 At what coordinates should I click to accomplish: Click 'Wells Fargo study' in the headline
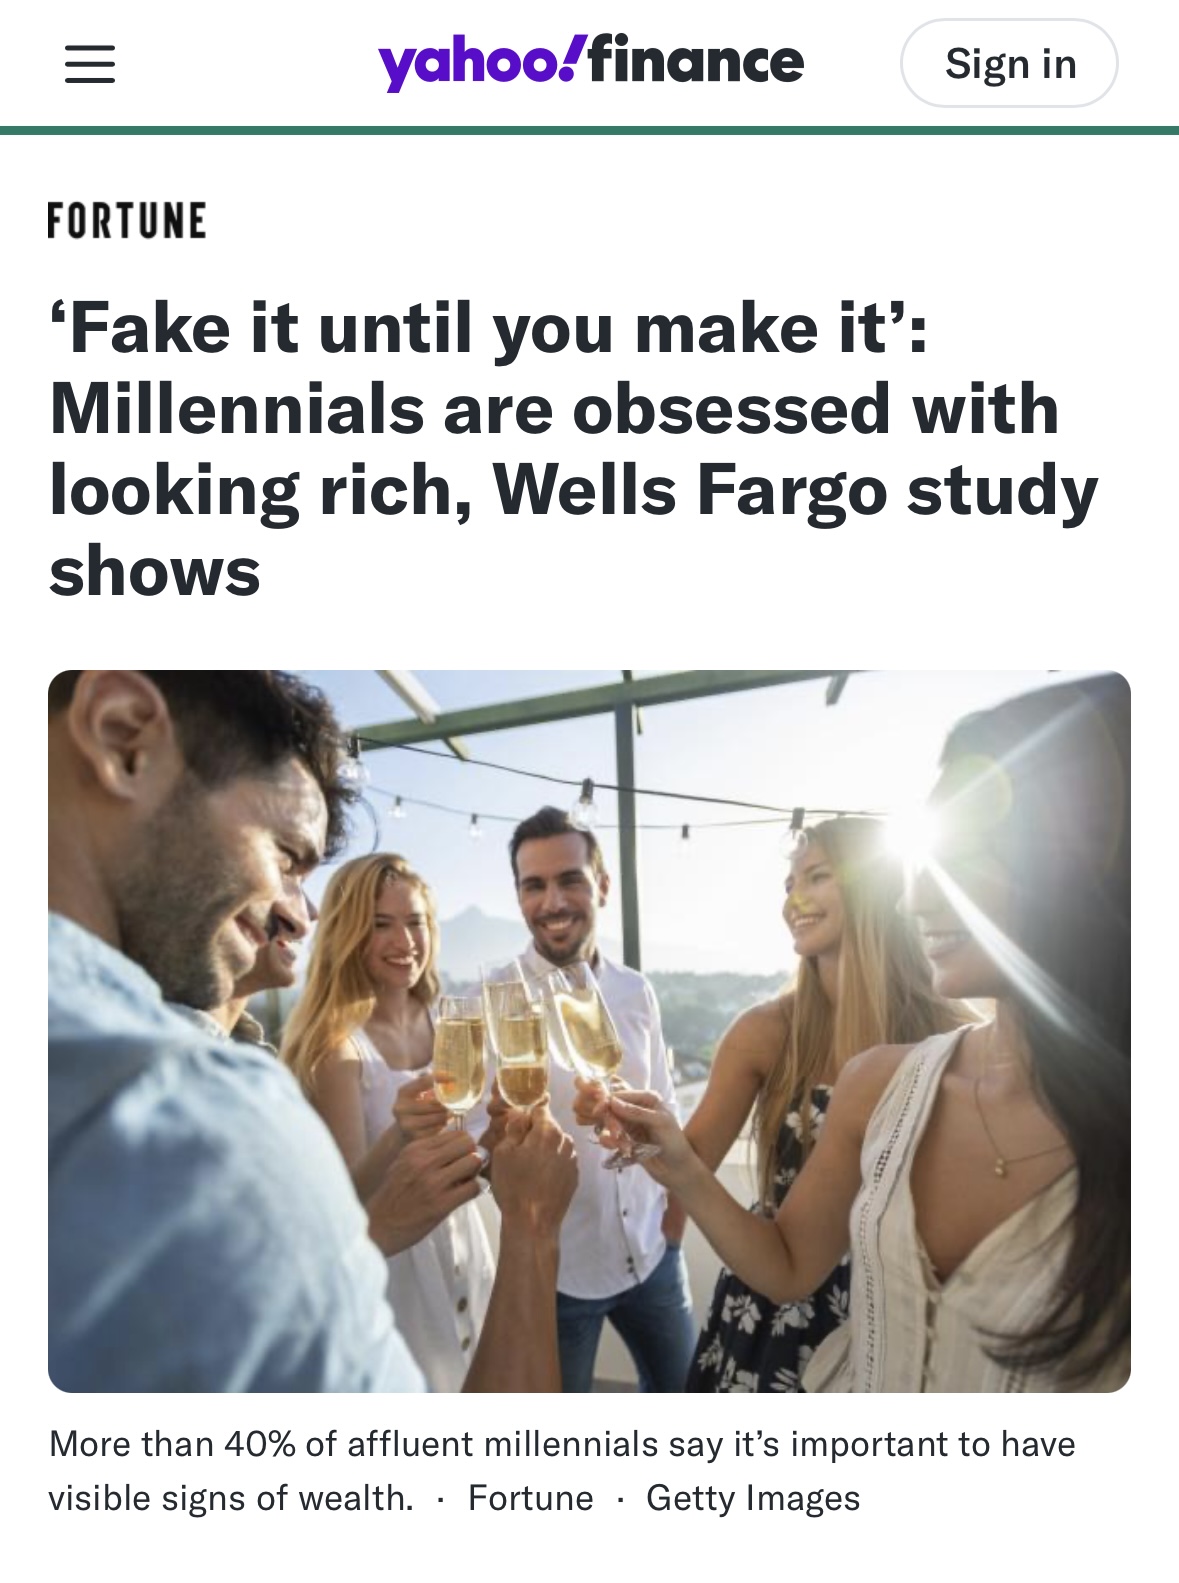(x=795, y=490)
